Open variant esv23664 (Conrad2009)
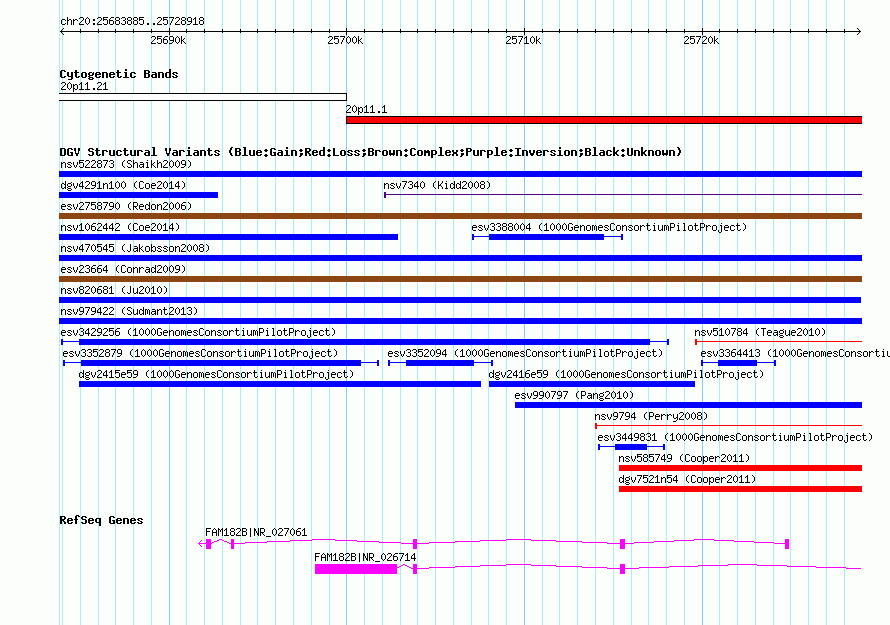890x625 pixels. coord(123,269)
